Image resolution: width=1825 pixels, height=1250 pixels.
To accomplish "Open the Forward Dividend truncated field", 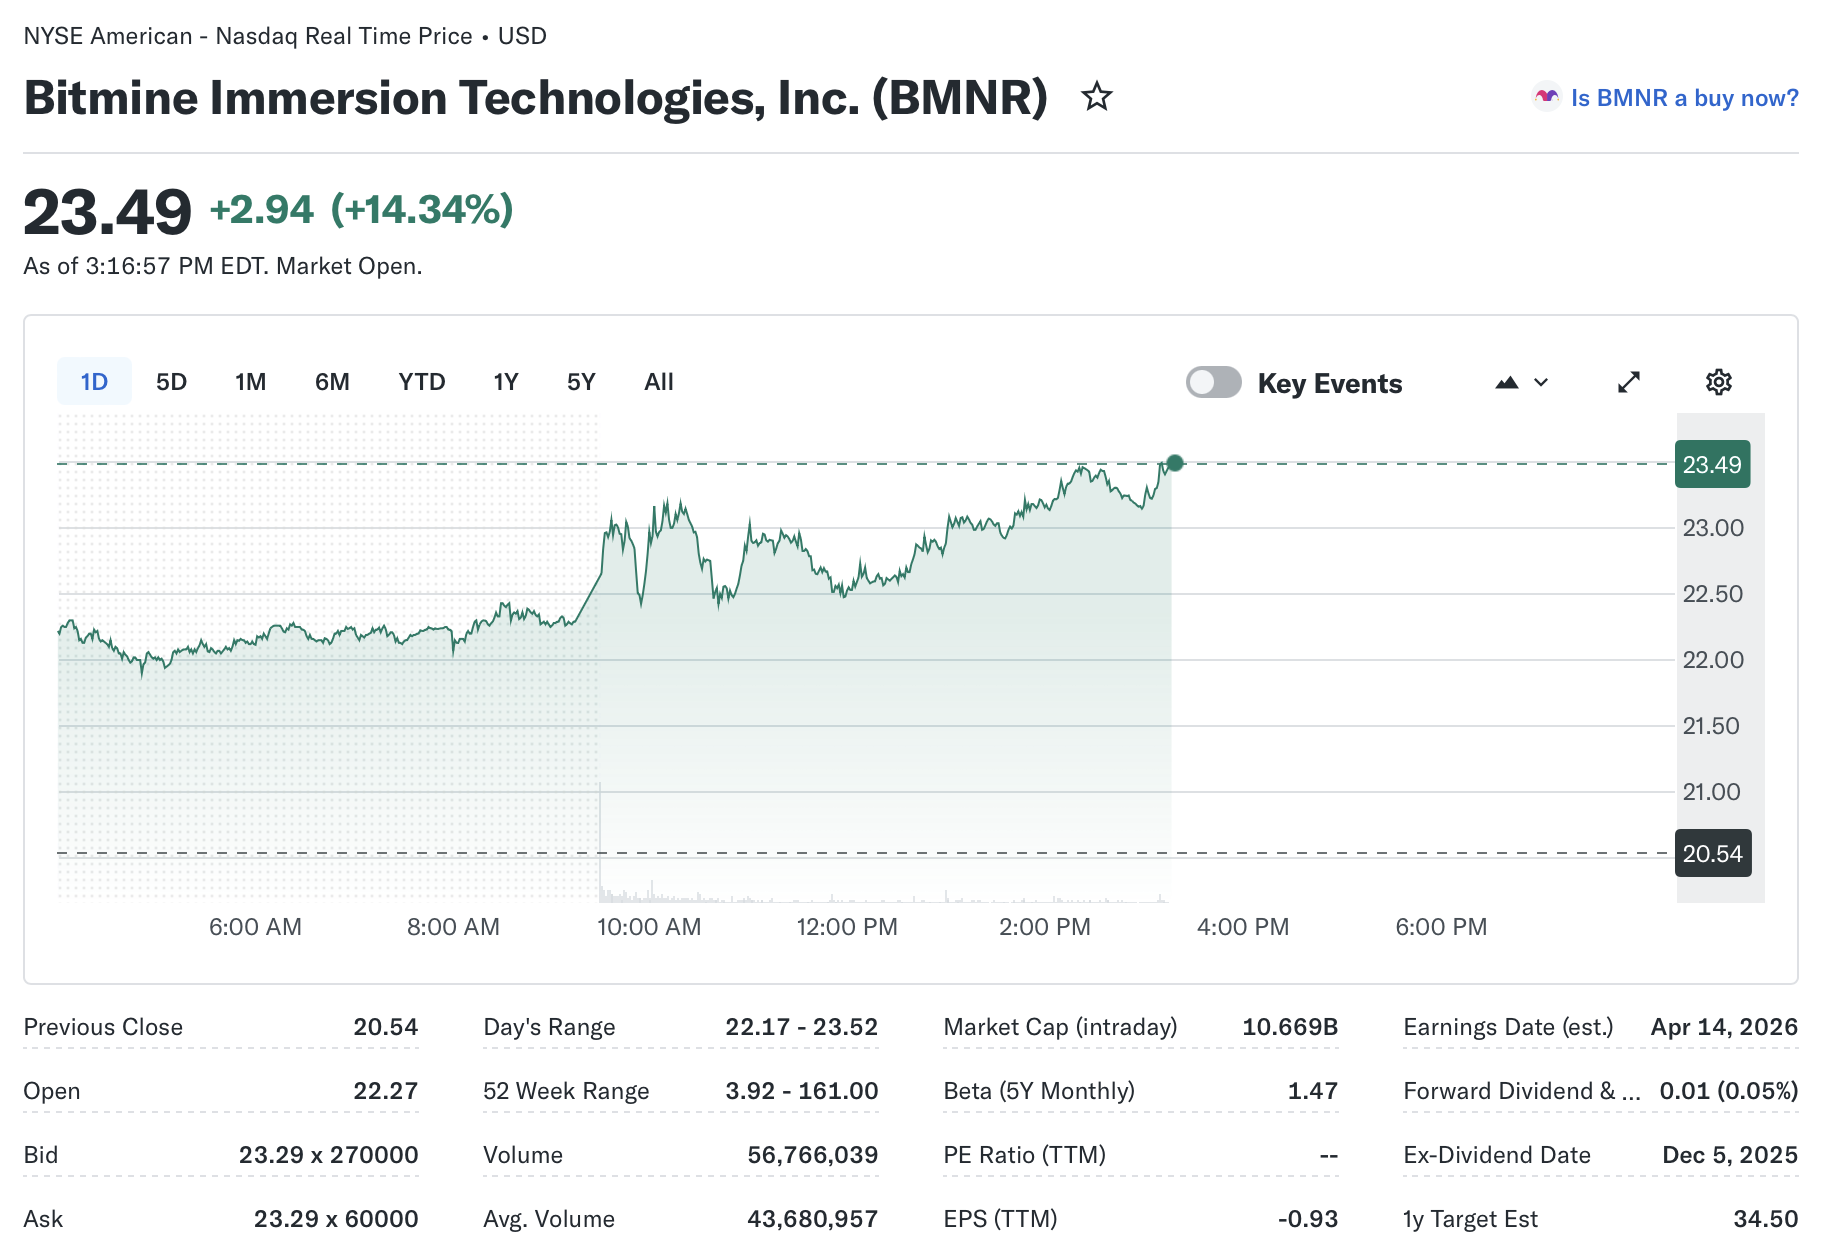I will 1521,1090.
